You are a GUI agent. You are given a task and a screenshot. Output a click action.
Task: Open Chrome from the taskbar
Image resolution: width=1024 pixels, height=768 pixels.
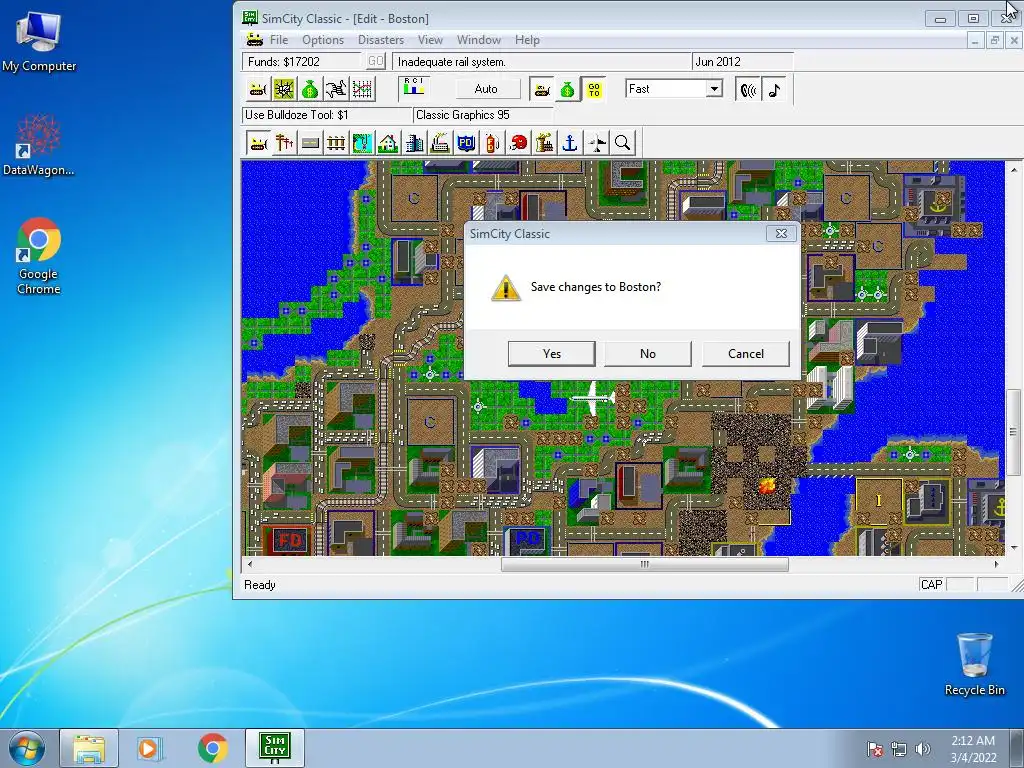tap(212, 748)
